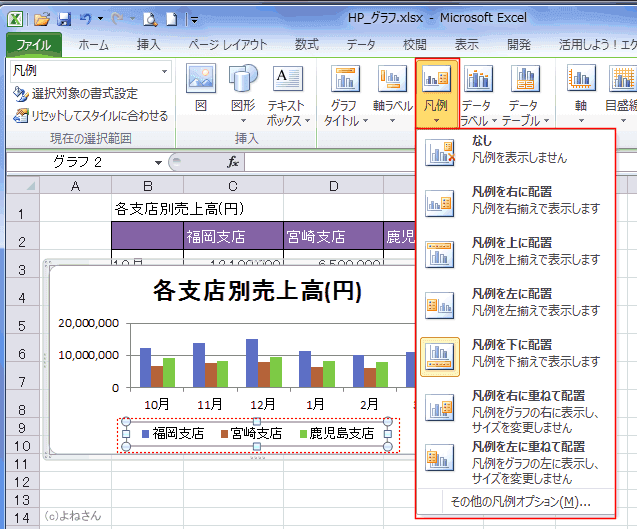The height and width of the screenshot is (529, 637).
Task: Click the fx insert function button
Action: point(233,163)
